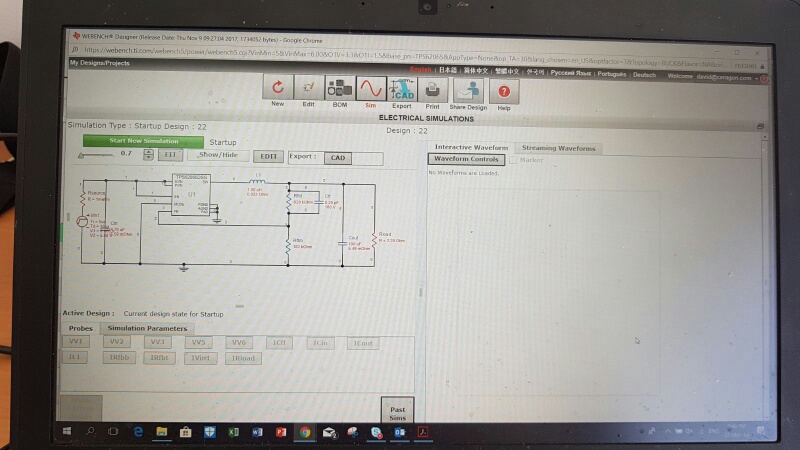Toggle the Marker checkbox

513,160
